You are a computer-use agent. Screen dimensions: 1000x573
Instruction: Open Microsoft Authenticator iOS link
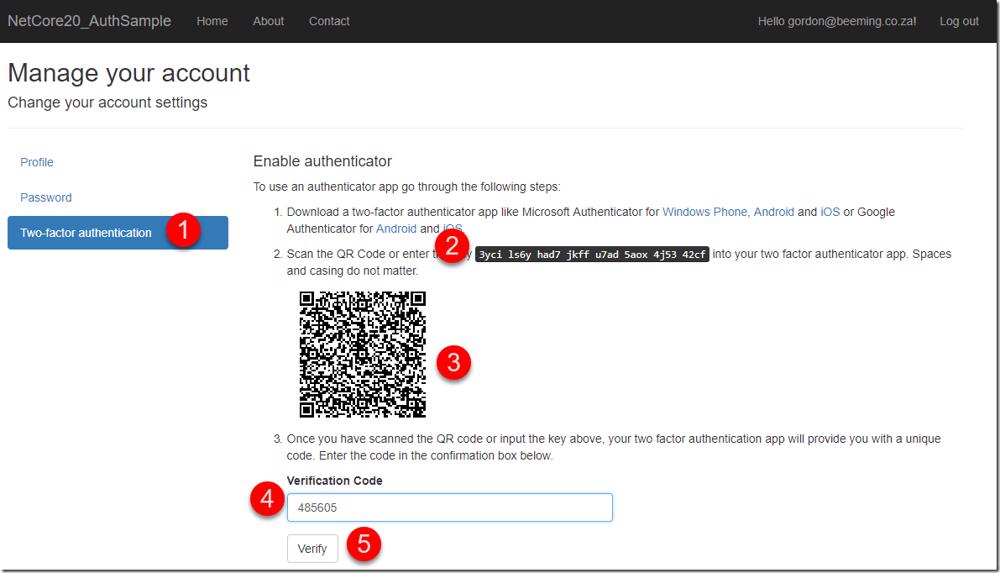(x=830, y=212)
